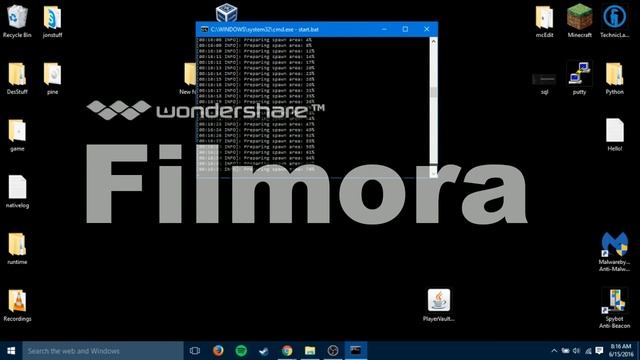Click the Search the web and Windows box
Viewport: 640px width, 360px height.
pyautogui.click(x=103, y=351)
